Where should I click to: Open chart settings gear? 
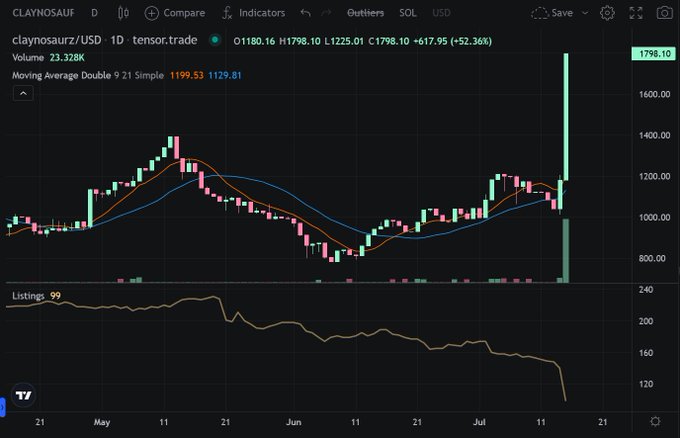(x=607, y=13)
